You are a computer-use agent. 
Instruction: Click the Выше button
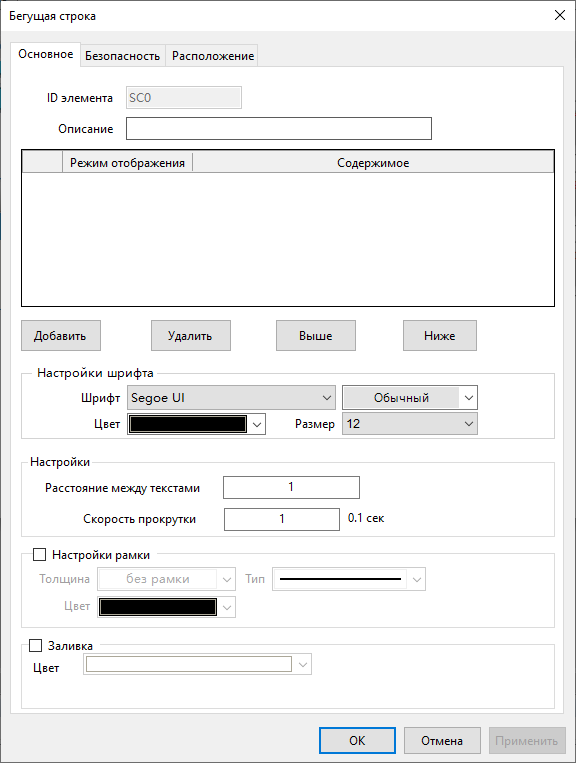[316, 335]
